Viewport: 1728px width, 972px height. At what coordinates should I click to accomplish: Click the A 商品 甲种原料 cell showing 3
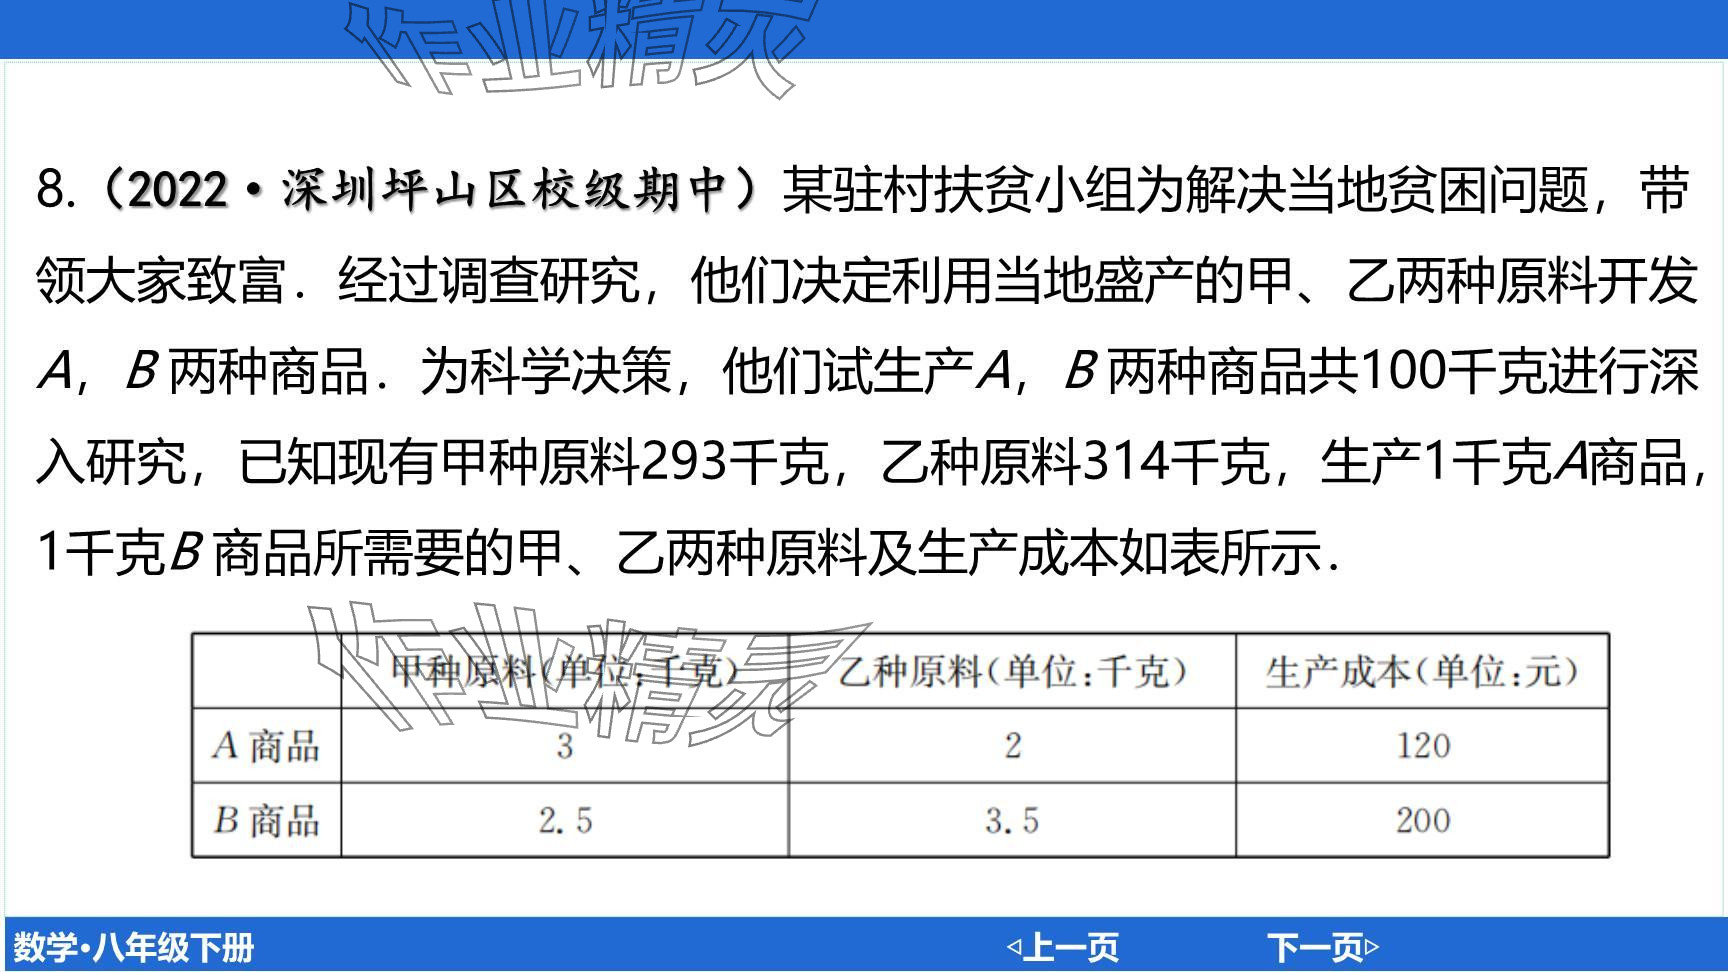565,746
